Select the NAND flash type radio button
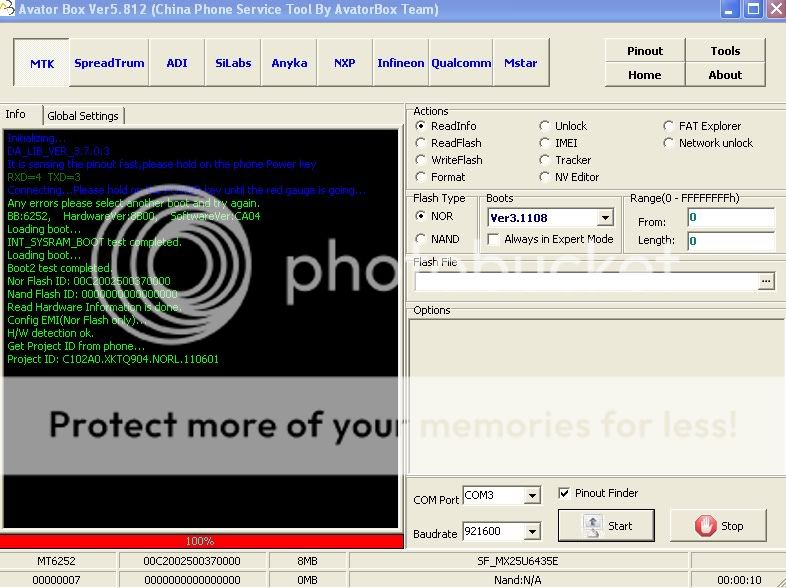This screenshot has height=588, width=786. click(x=421, y=239)
